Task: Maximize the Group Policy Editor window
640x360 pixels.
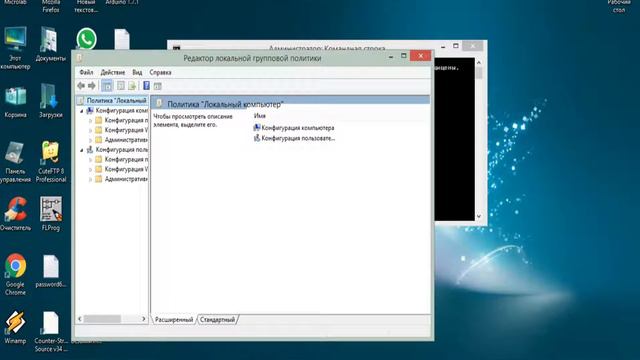Action: tap(404, 56)
